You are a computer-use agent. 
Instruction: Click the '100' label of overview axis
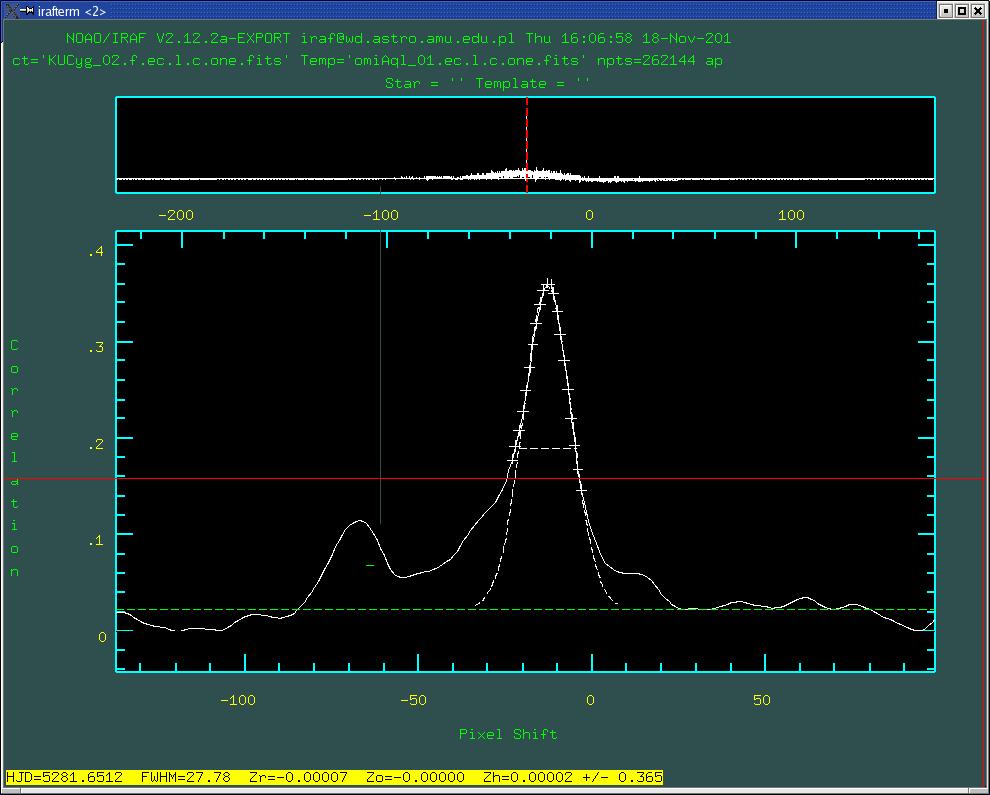[x=791, y=215]
